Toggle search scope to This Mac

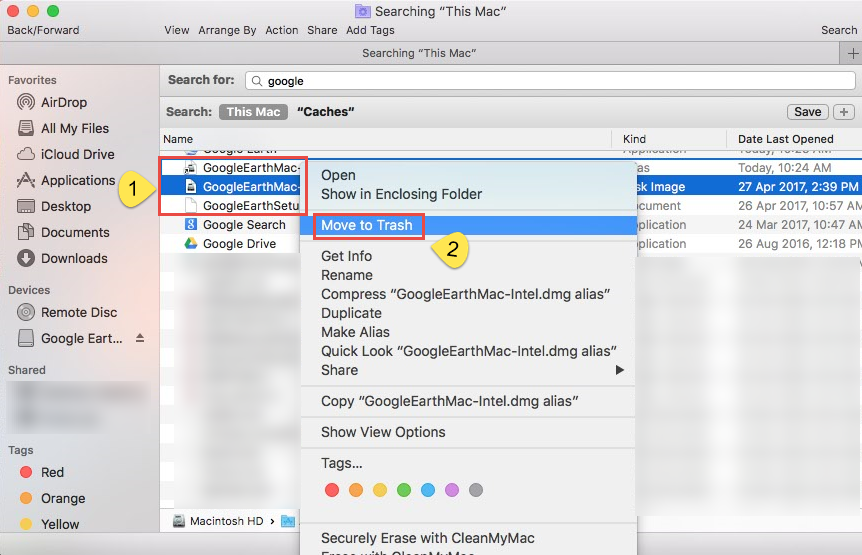click(253, 112)
